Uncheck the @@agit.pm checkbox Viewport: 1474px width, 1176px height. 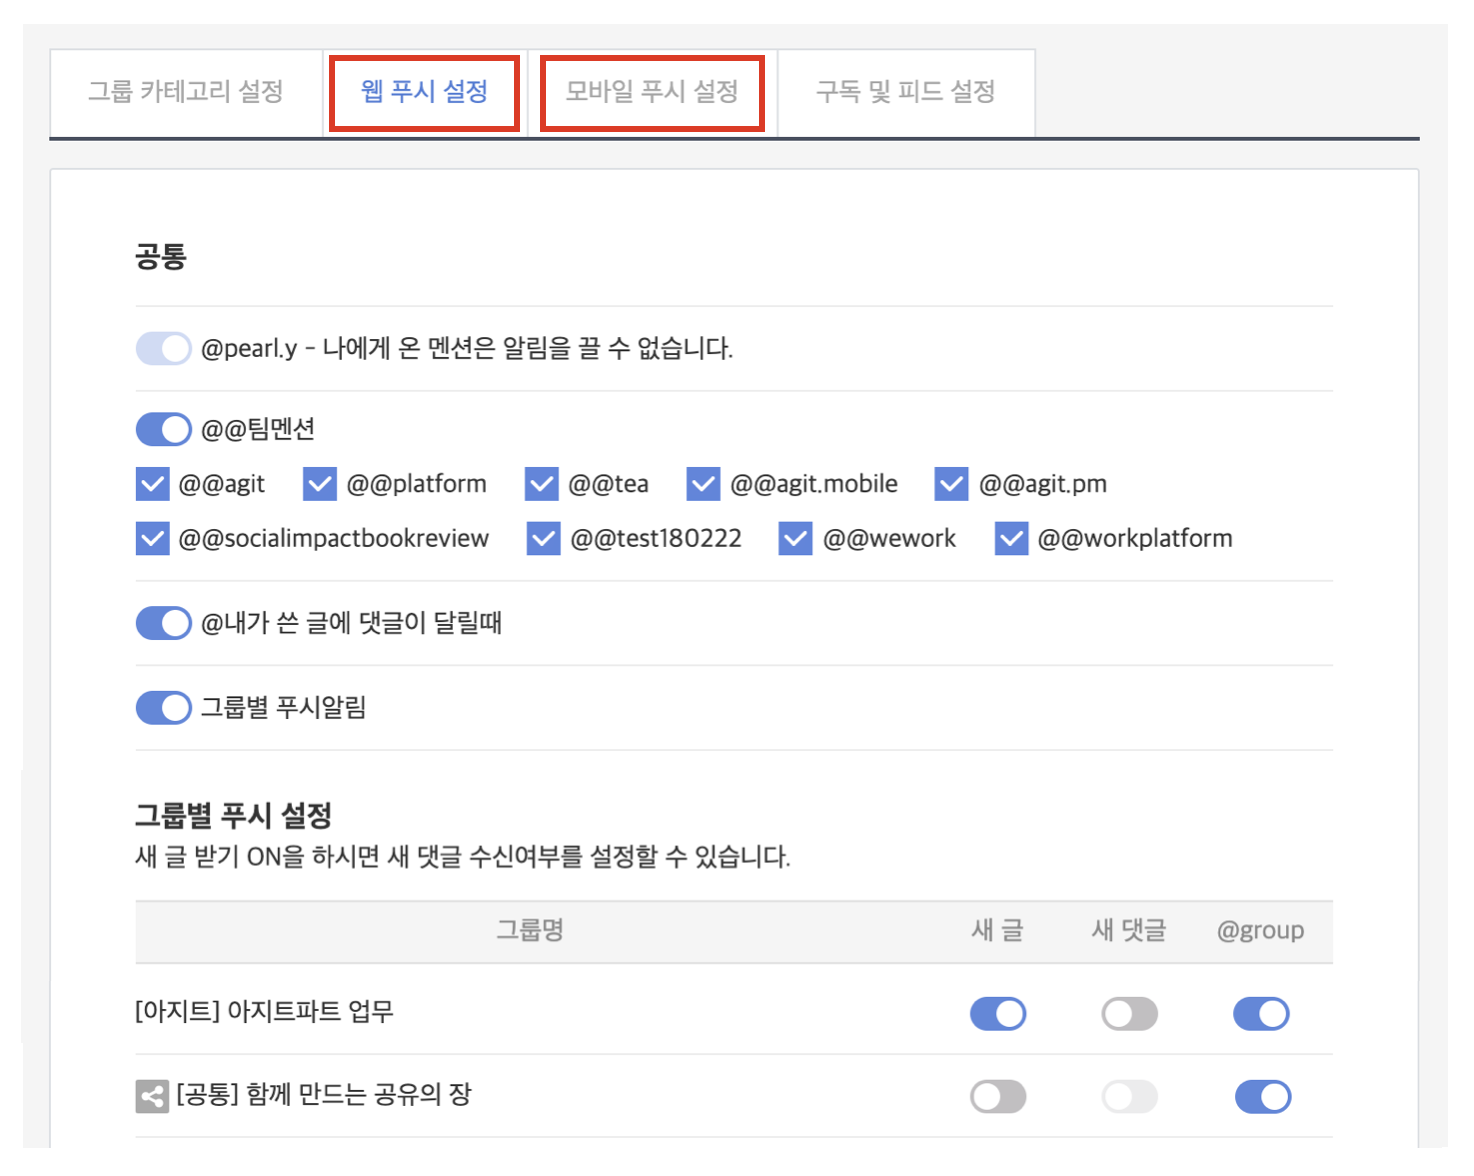952,485
